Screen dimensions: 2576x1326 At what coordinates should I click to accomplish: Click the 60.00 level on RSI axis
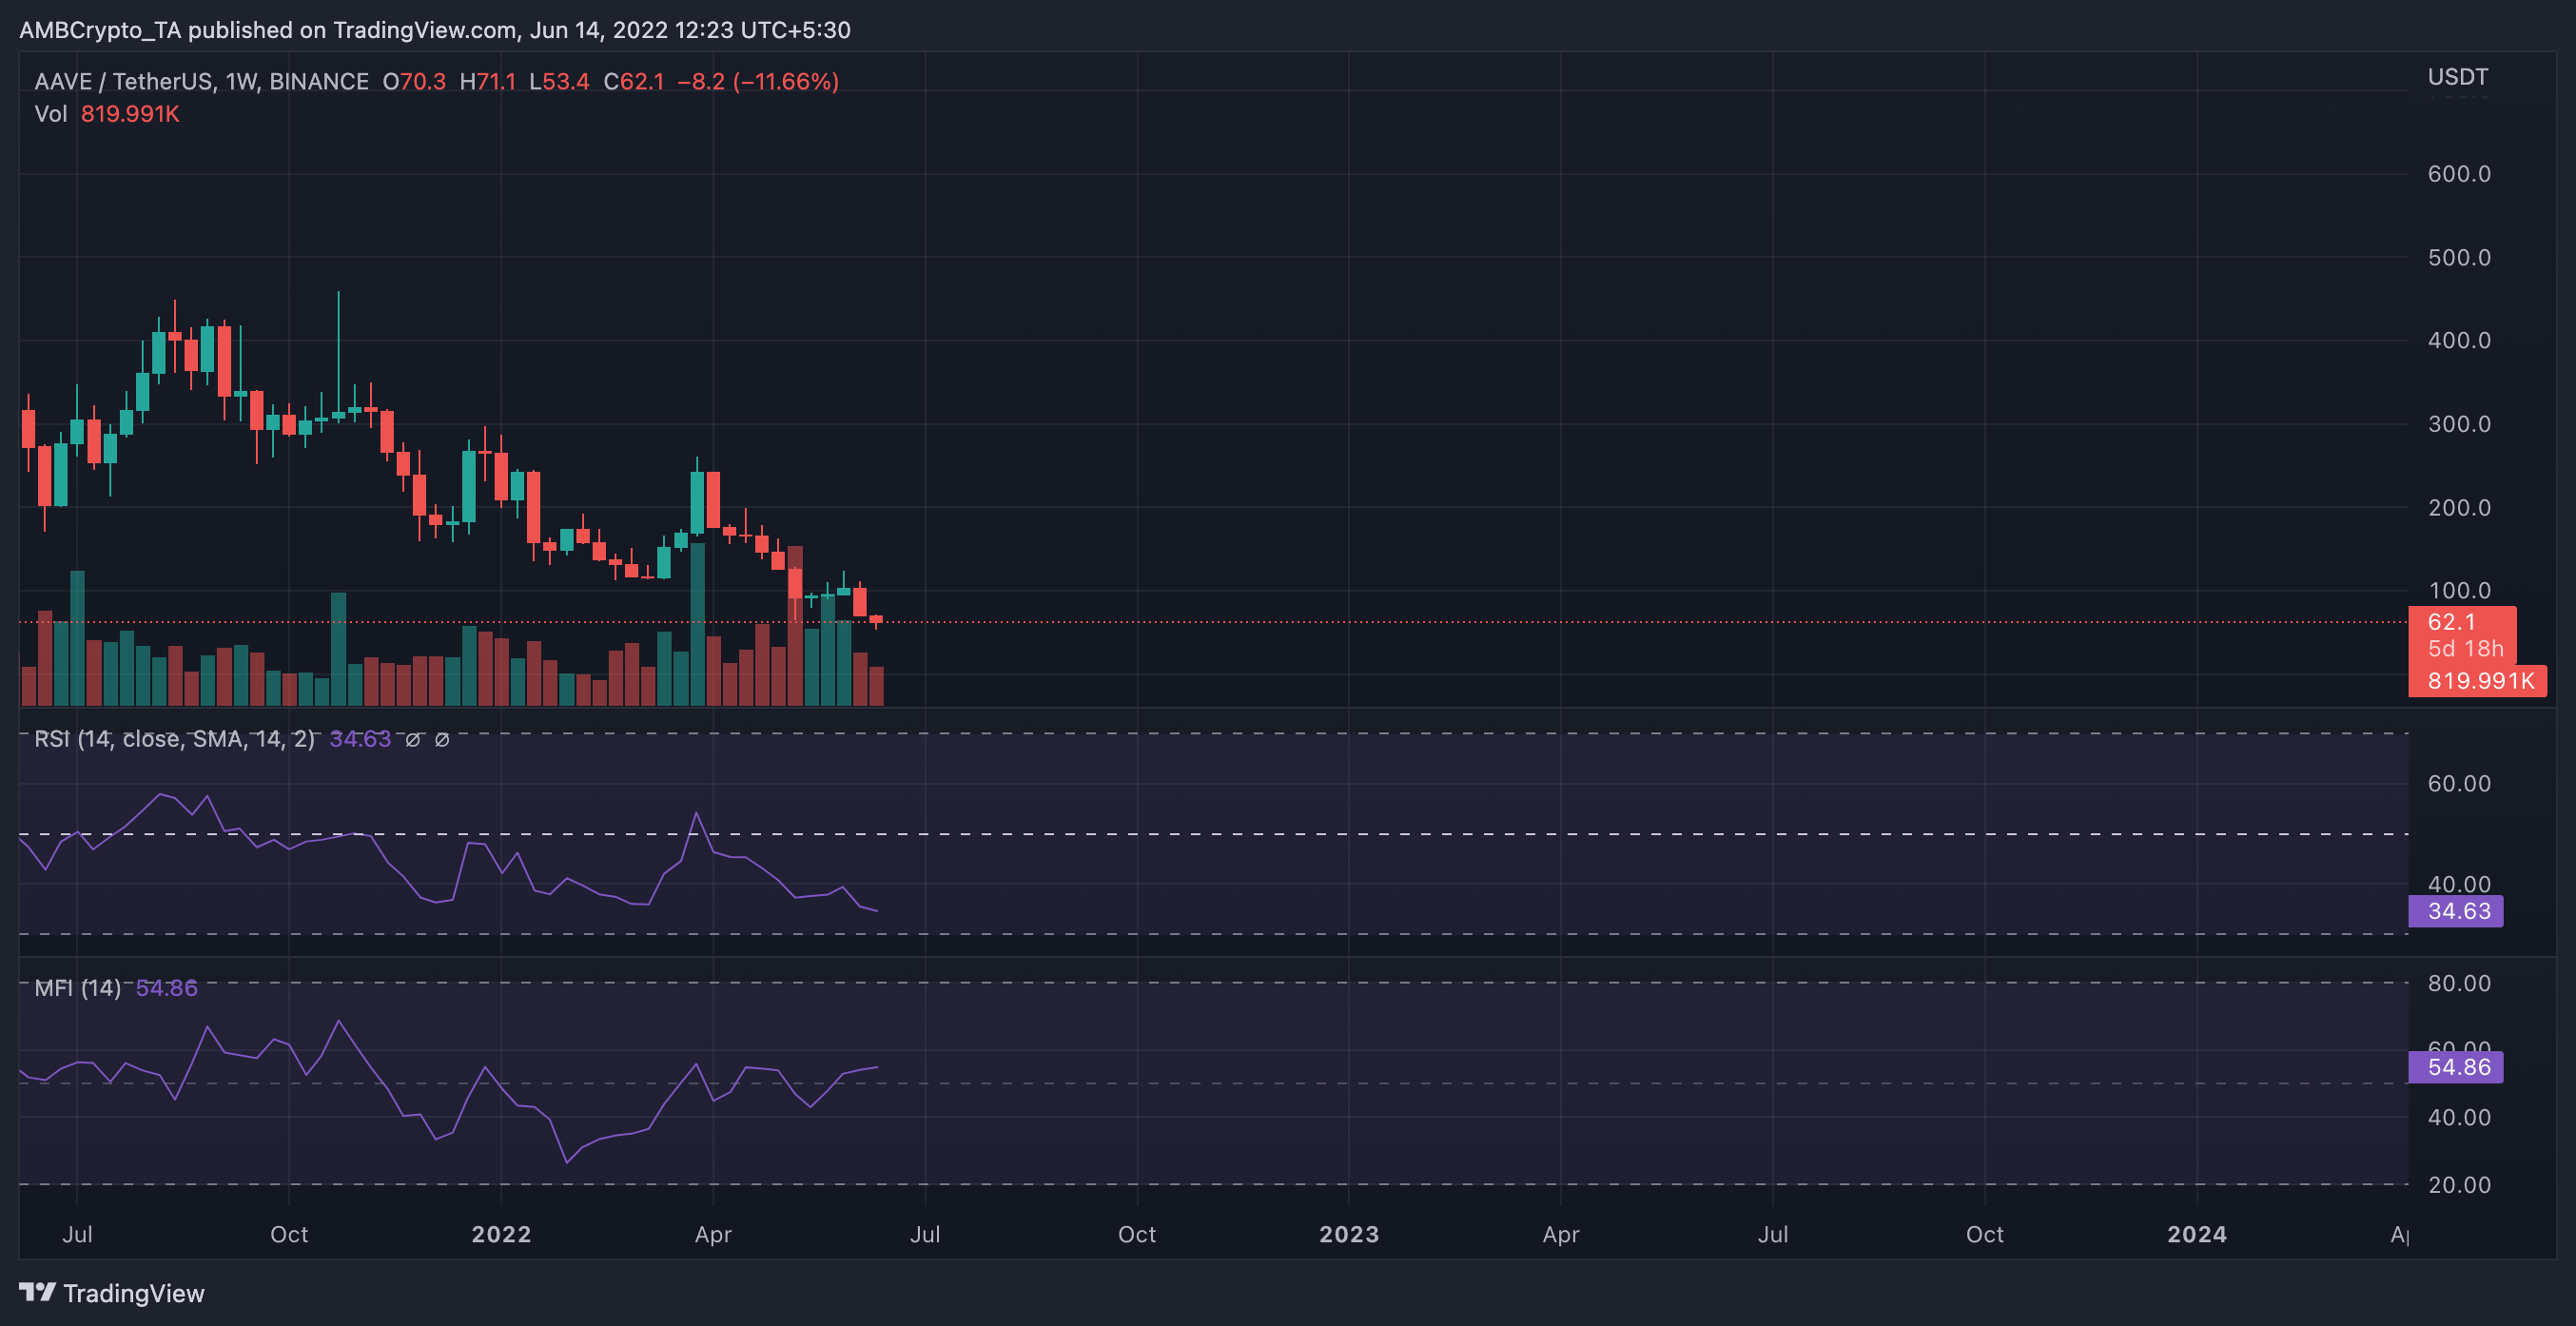tap(2458, 784)
